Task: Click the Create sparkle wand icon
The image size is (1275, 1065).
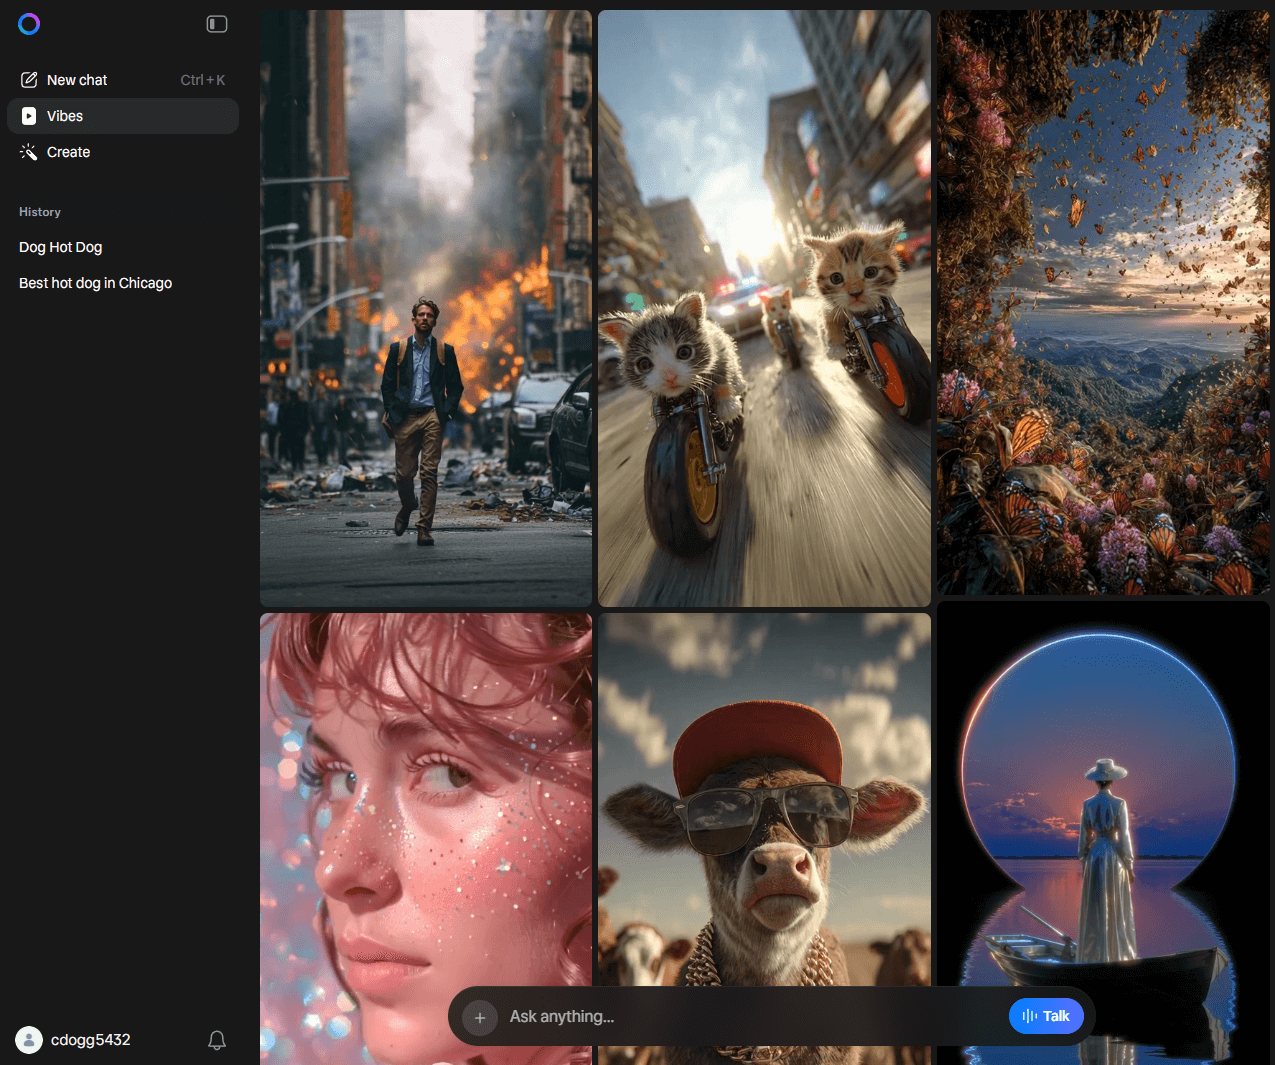Action: [x=29, y=152]
